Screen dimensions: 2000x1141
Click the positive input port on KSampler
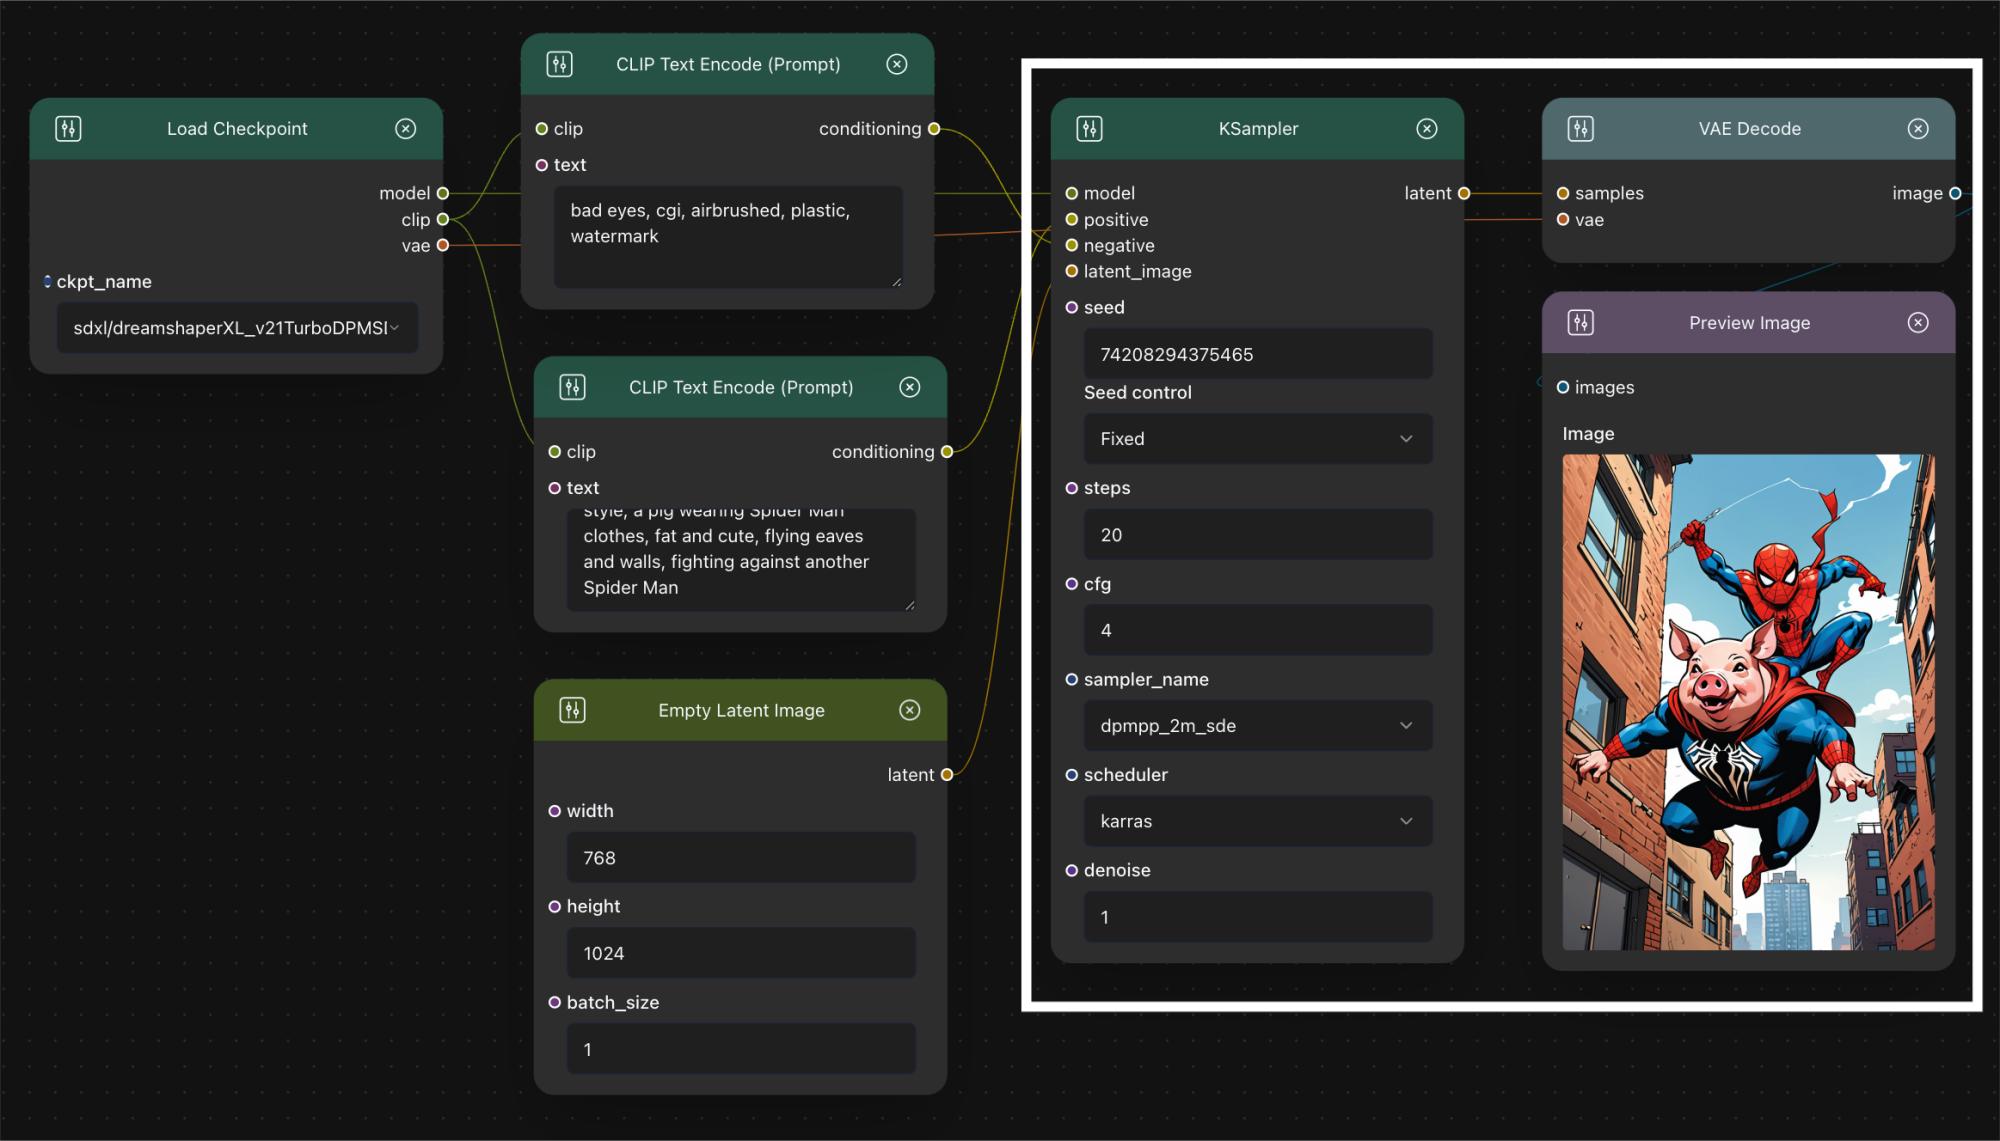point(1072,219)
